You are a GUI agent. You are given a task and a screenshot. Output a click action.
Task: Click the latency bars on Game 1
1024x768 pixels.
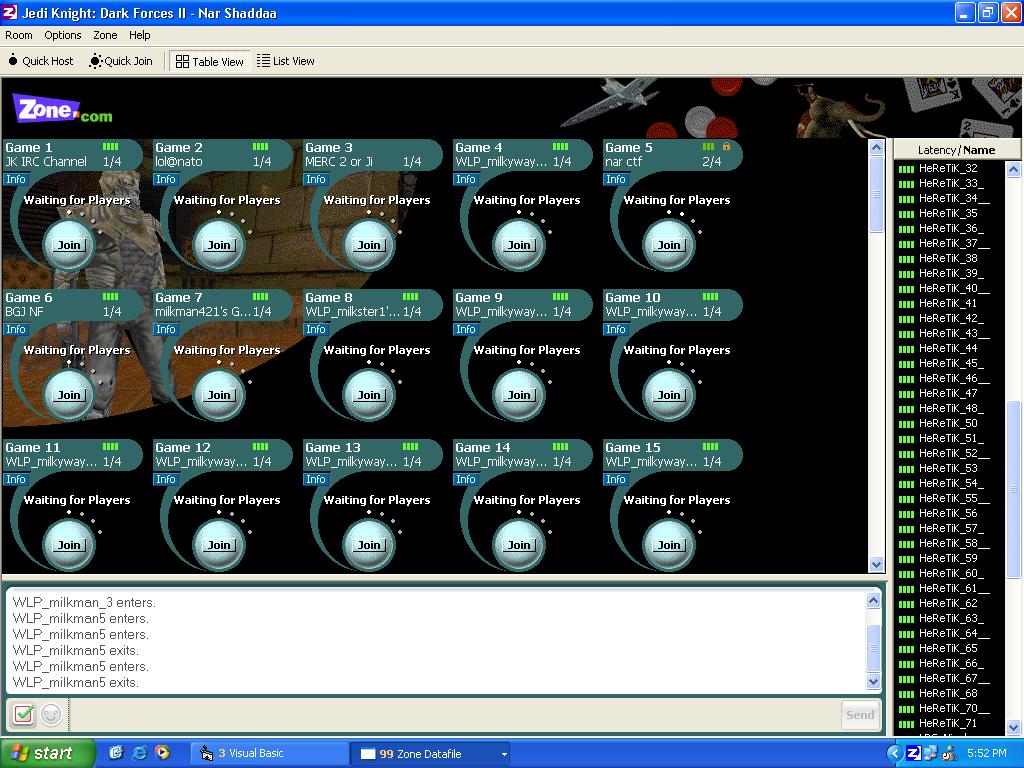pos(110,147)
